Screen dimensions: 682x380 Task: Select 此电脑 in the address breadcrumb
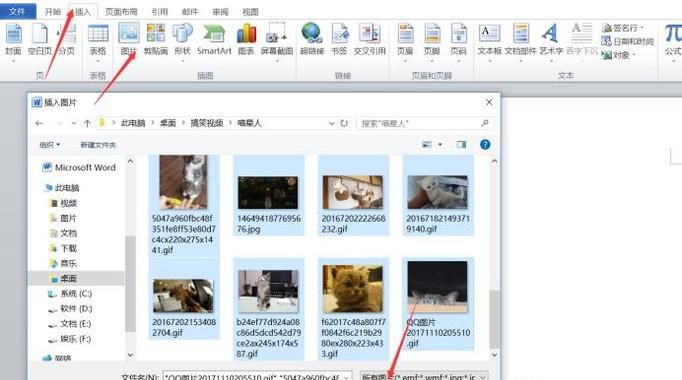click(x=133, y=123)
